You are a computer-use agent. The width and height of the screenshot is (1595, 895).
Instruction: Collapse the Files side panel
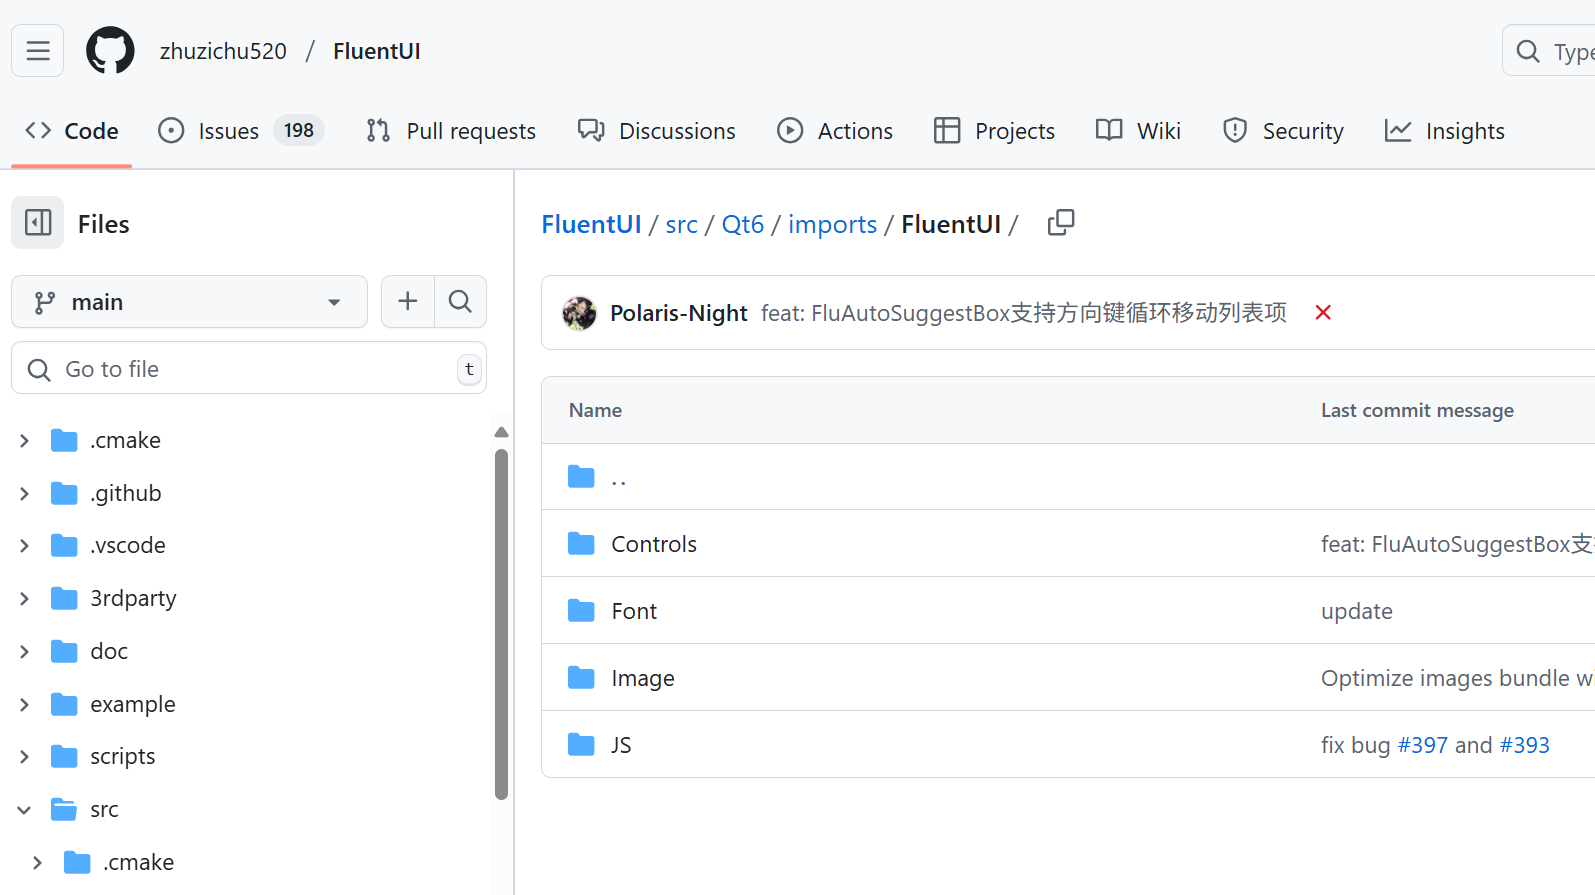pyautogui.click(x=38, y=223)
